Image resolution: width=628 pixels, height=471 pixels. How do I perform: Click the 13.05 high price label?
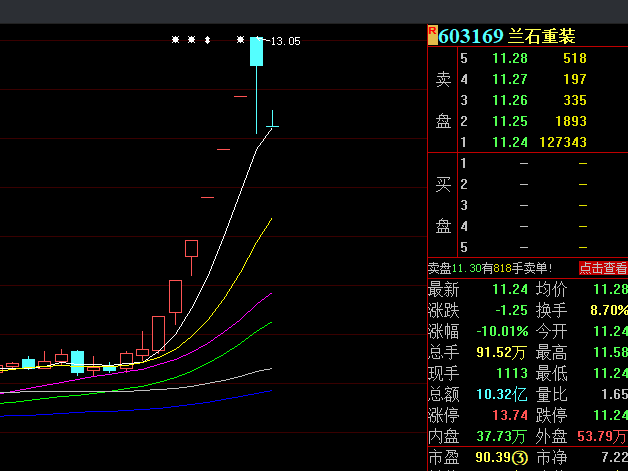click(284, 41)
